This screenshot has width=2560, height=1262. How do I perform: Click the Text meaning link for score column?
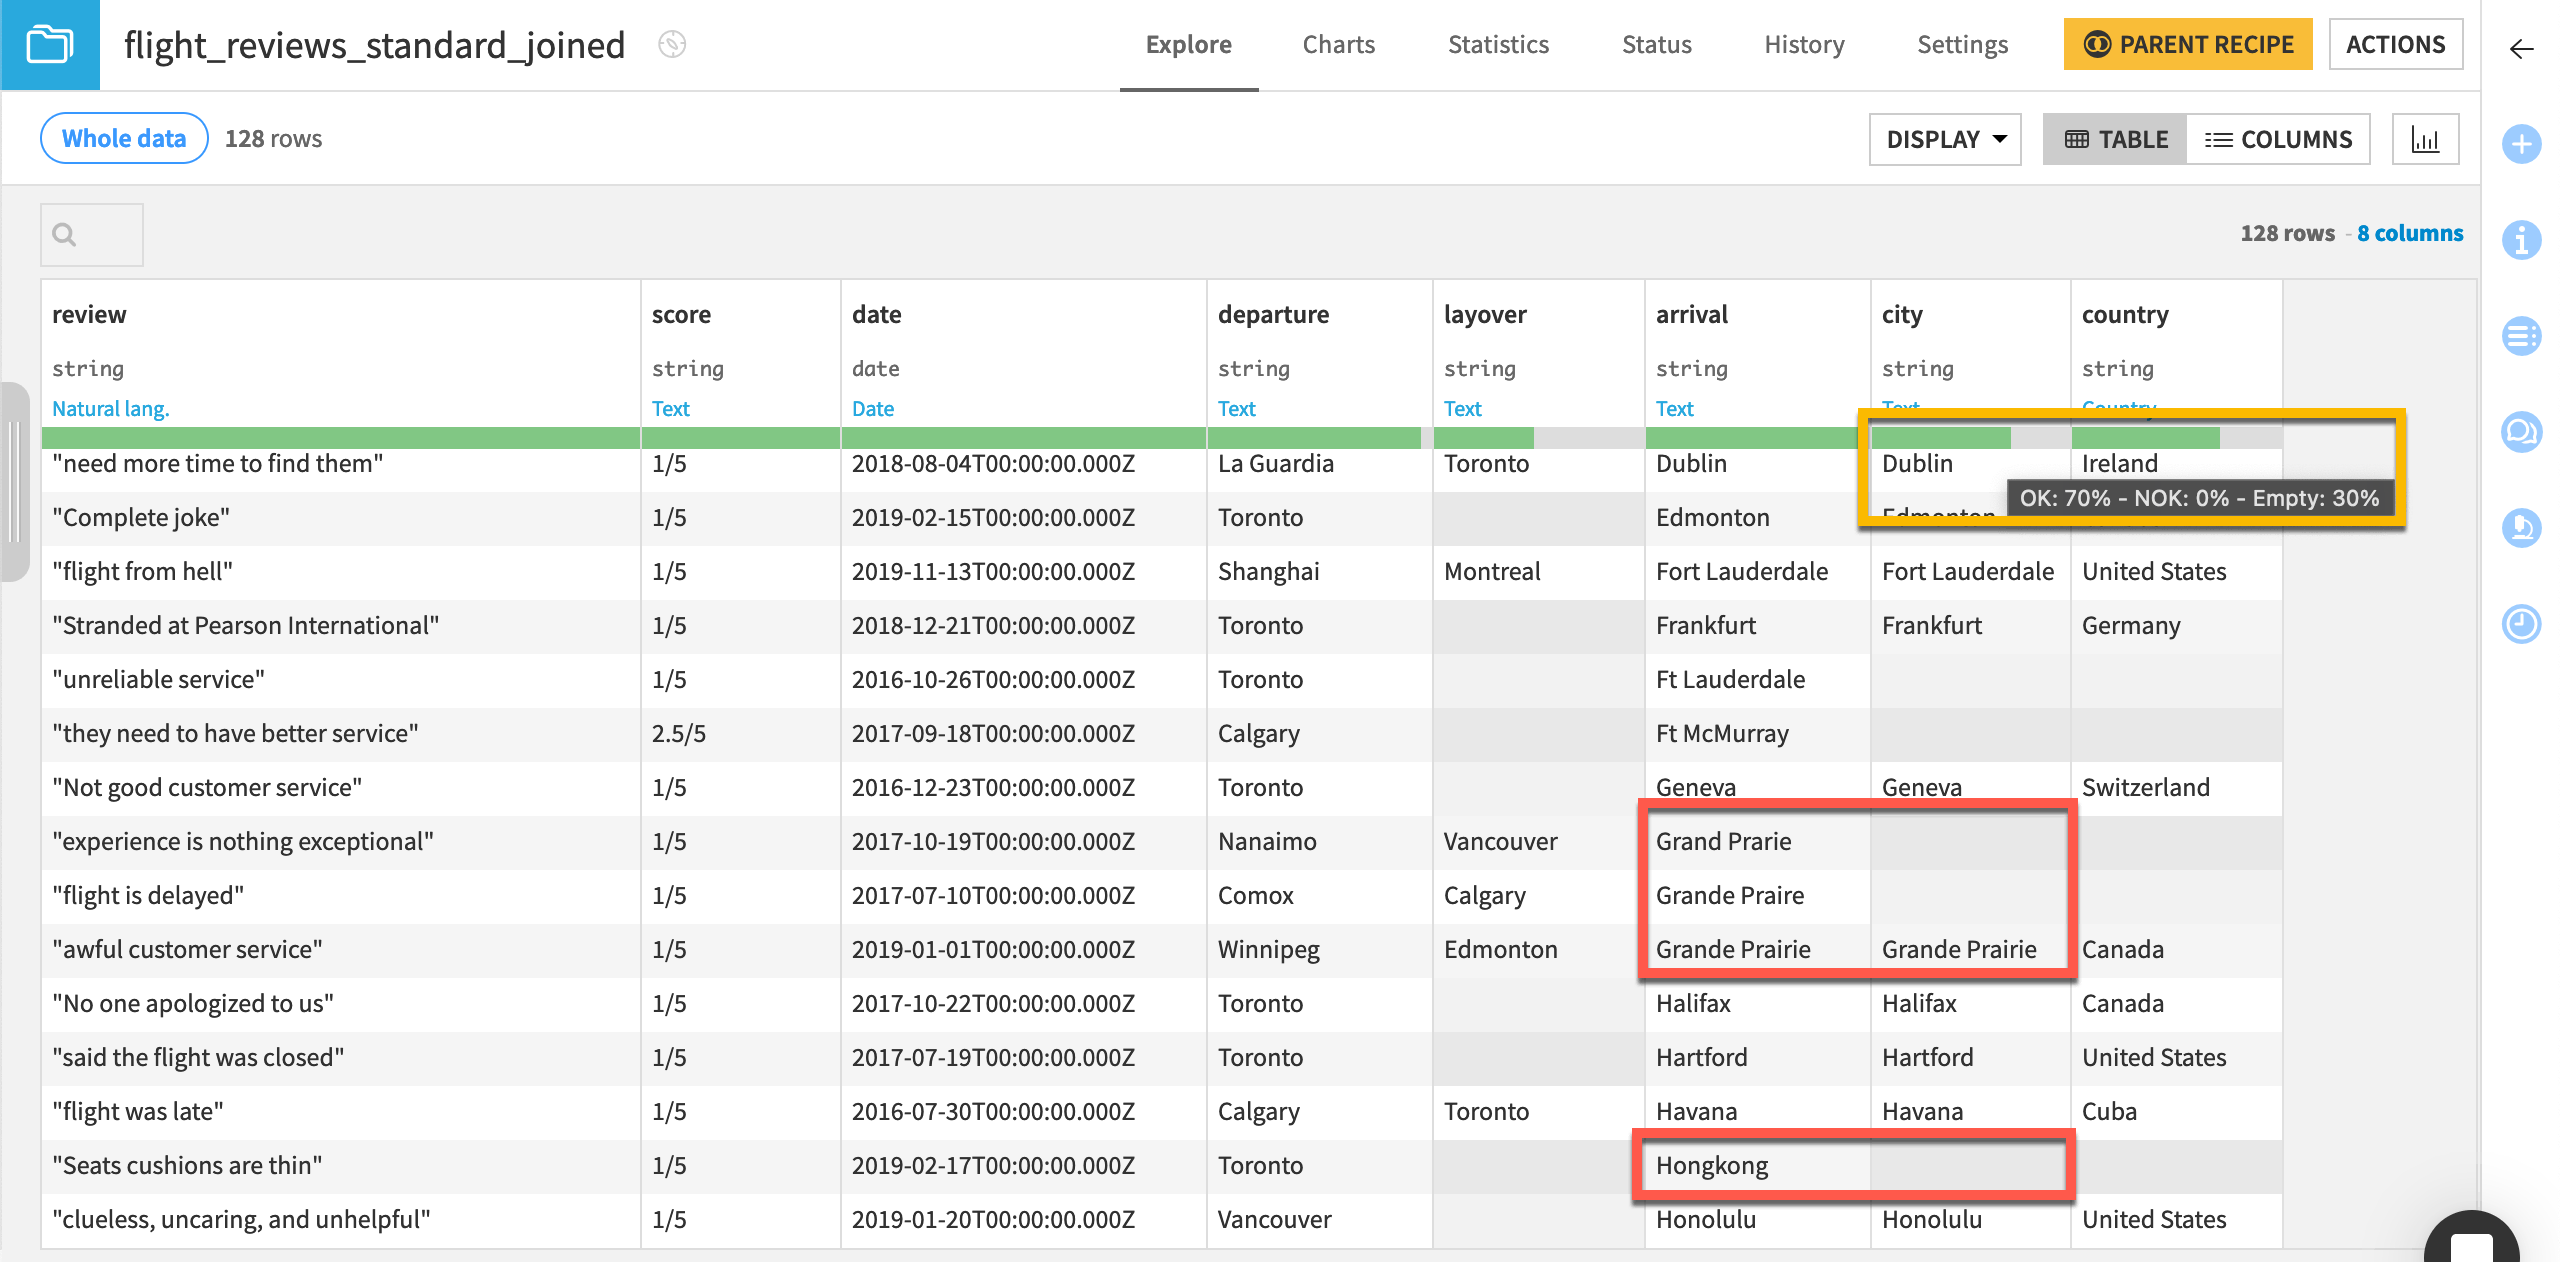[x=670, y=408]
